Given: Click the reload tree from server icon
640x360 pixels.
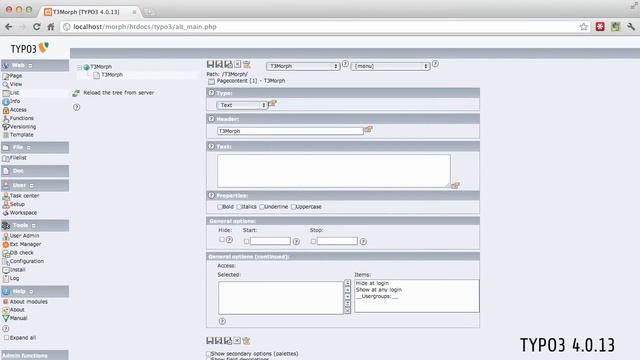Looking at the screenshot, I should [76, 93].
